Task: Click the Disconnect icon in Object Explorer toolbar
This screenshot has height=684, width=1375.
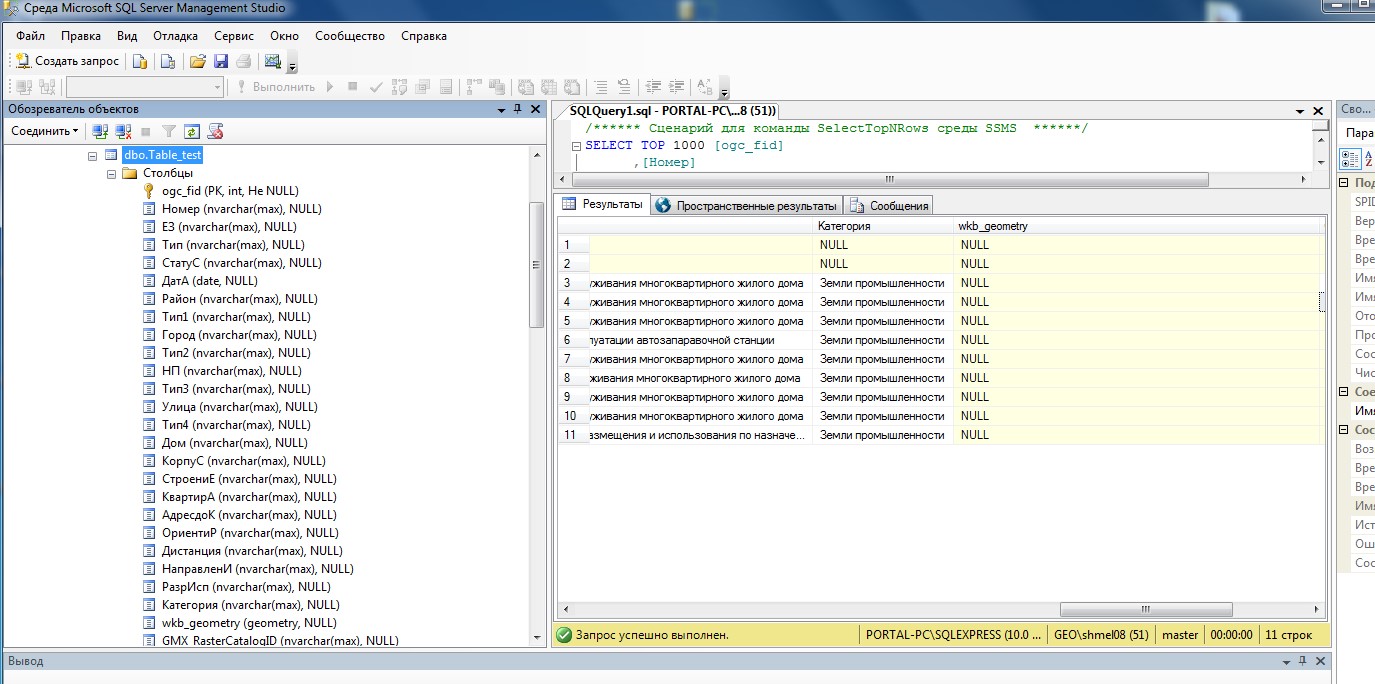Action: tap(123, 130)
